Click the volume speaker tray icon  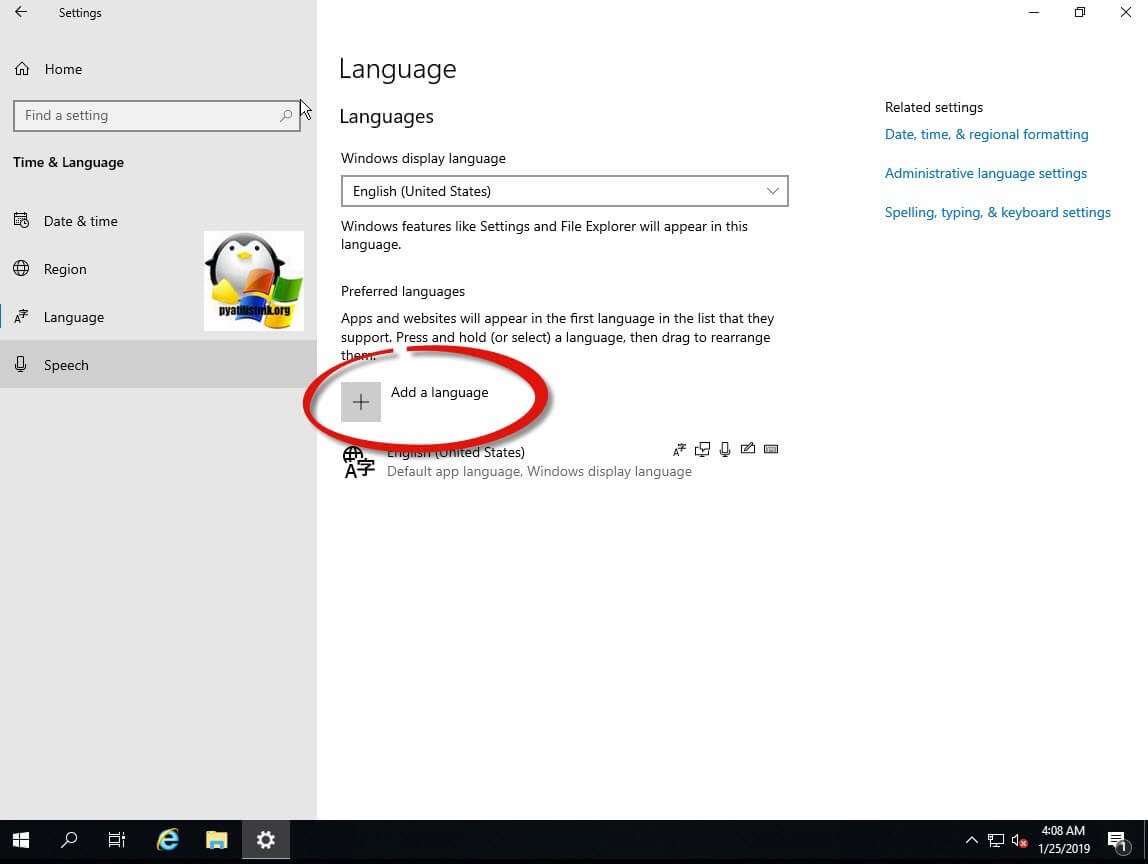point(1019,841)
